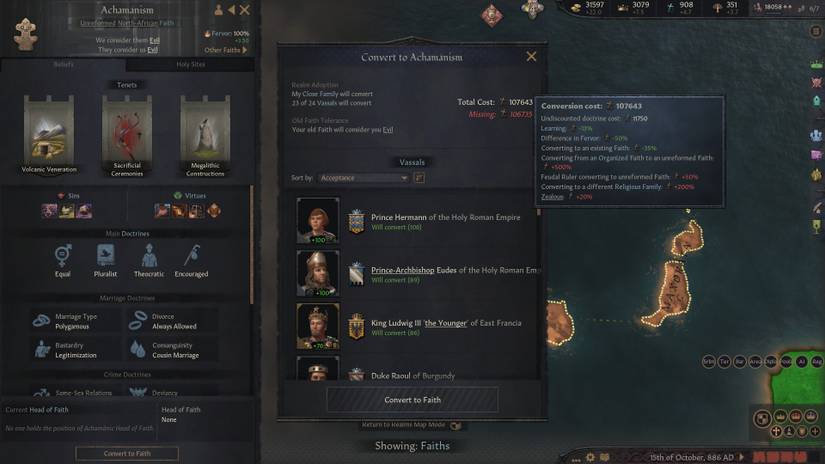Click the Polygamous marriage type icon

pos(42,321)
